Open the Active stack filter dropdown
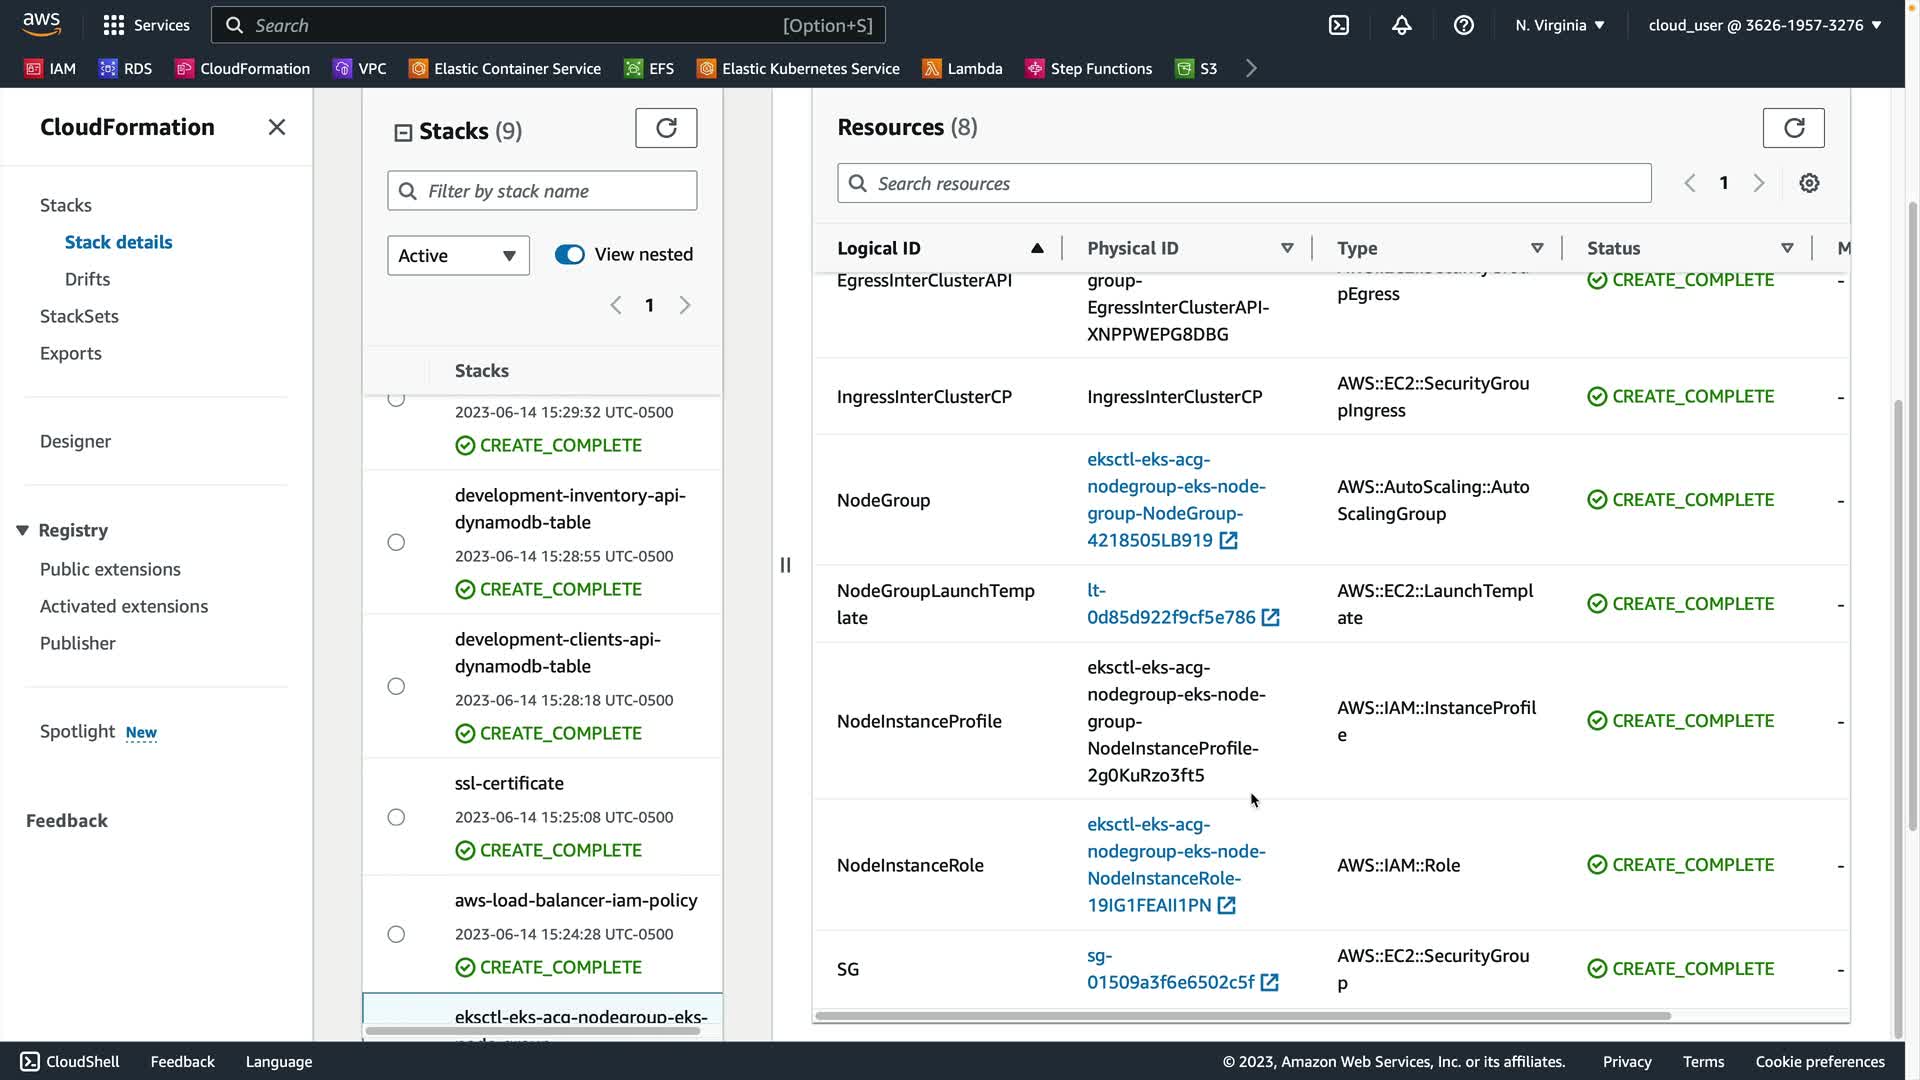Screen dimensions: 1920x1080 458,255
